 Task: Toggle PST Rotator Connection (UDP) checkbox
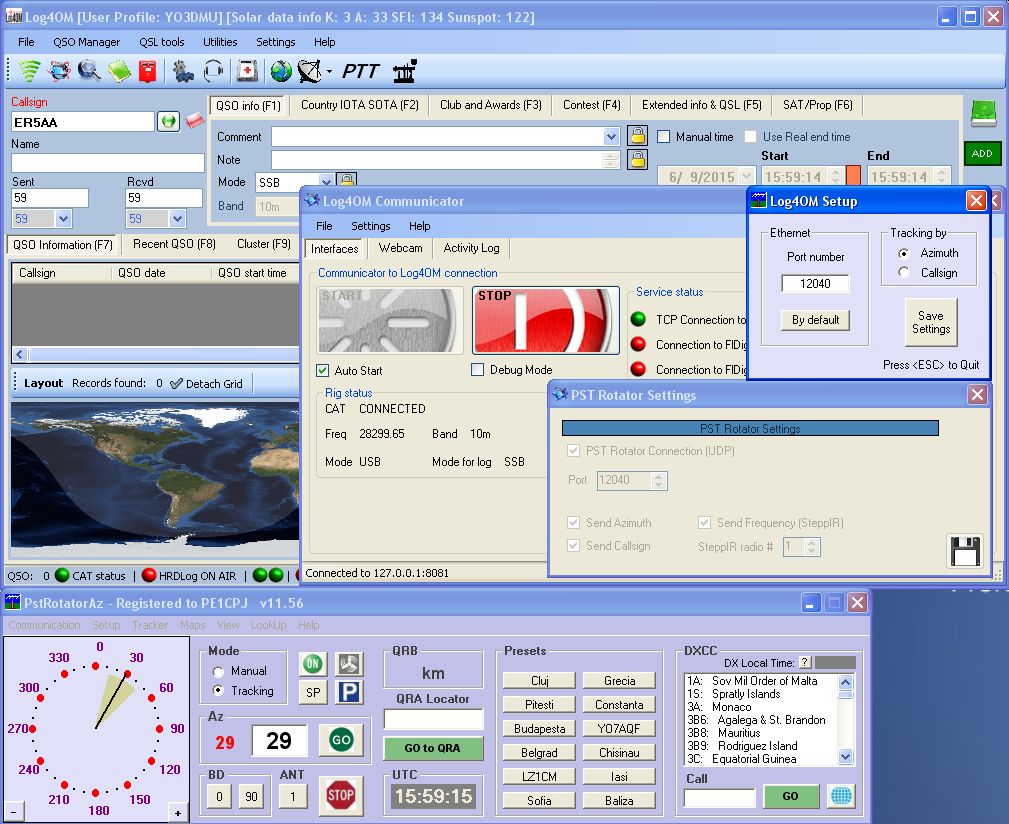(x=573, y=451)
